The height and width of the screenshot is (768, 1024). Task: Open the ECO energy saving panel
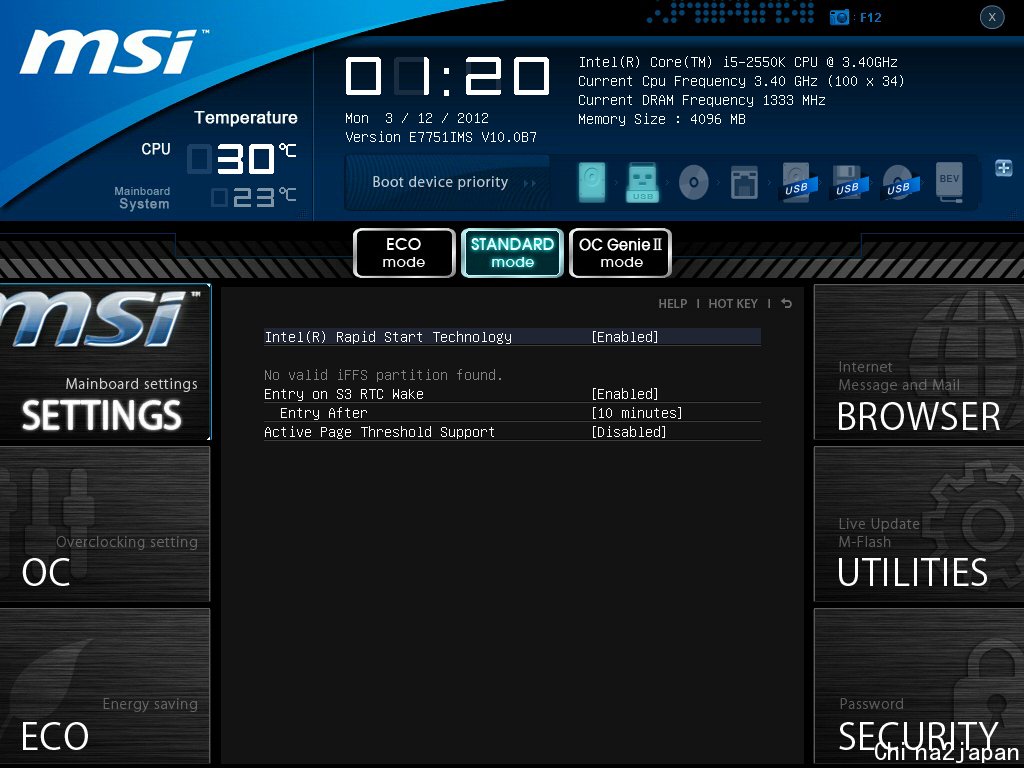[105, 686]
